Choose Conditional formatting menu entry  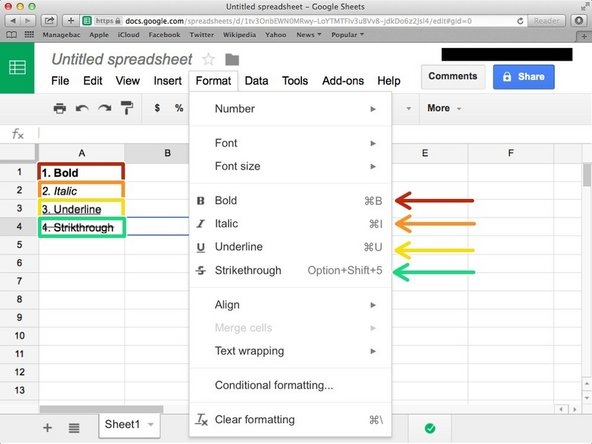290,385
